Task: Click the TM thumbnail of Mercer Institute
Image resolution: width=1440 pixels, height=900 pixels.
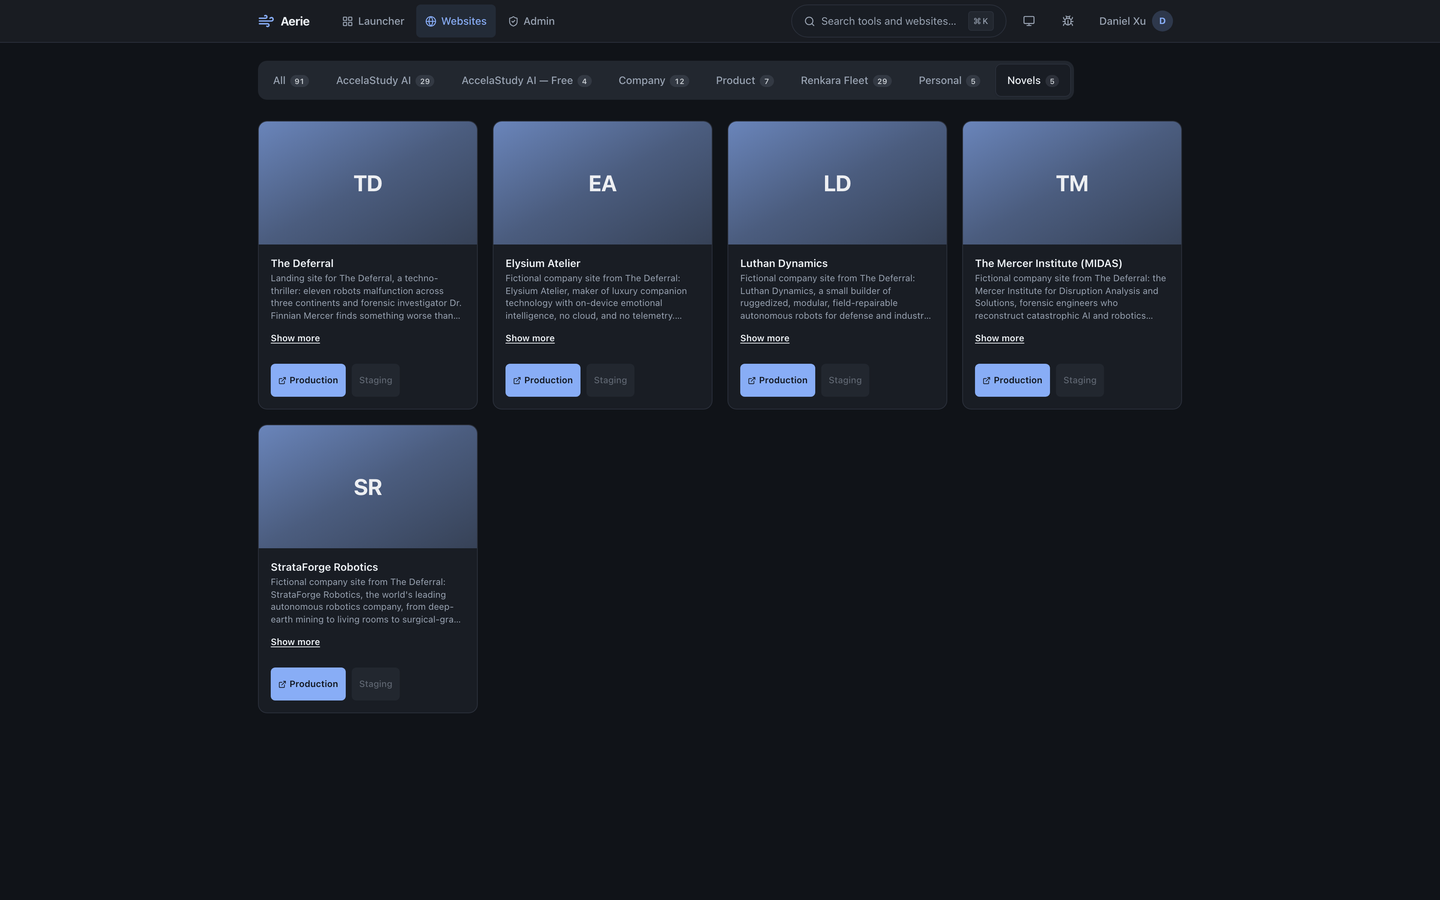Action: pyautogui.click(x=1072, y=183)
